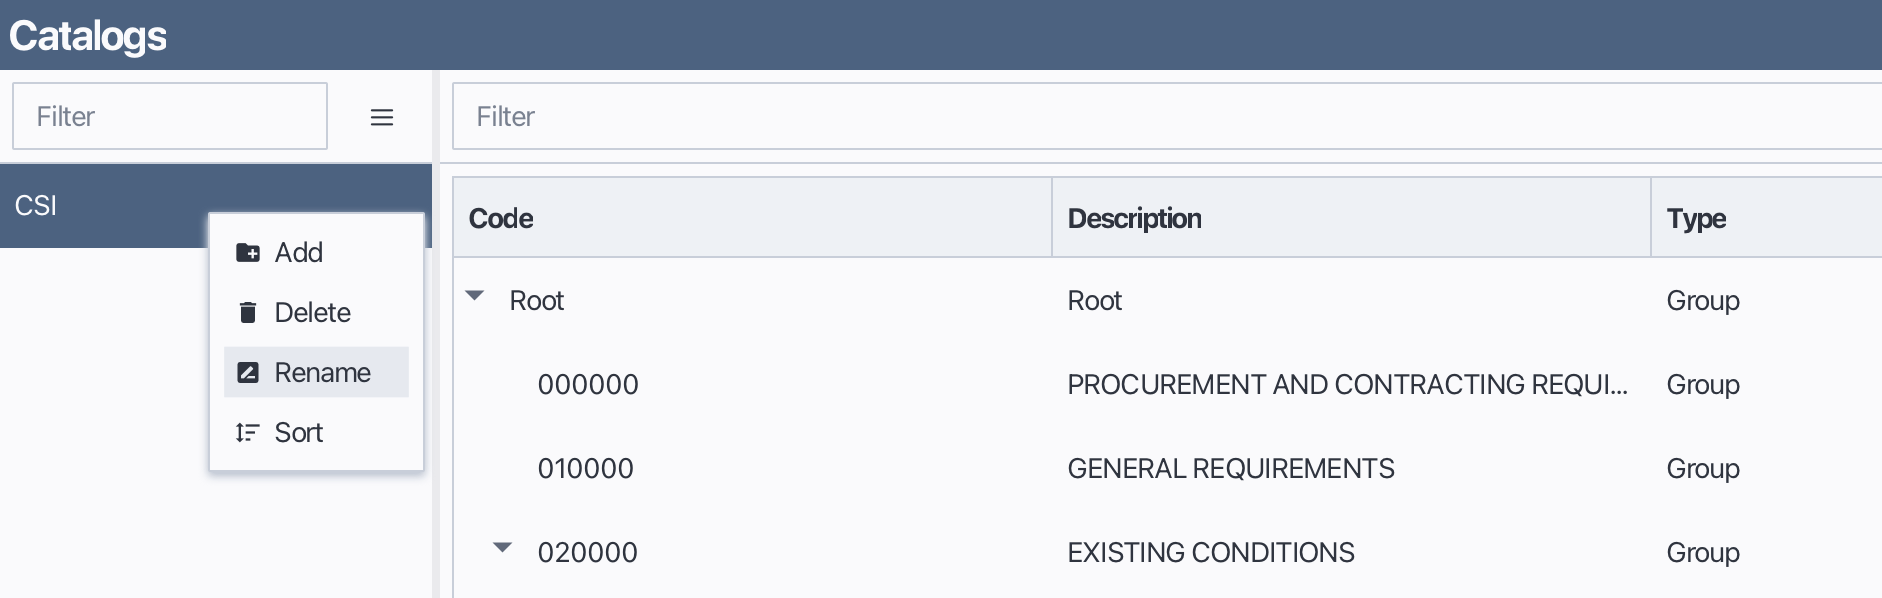Click the Code column header

point(500,218)
